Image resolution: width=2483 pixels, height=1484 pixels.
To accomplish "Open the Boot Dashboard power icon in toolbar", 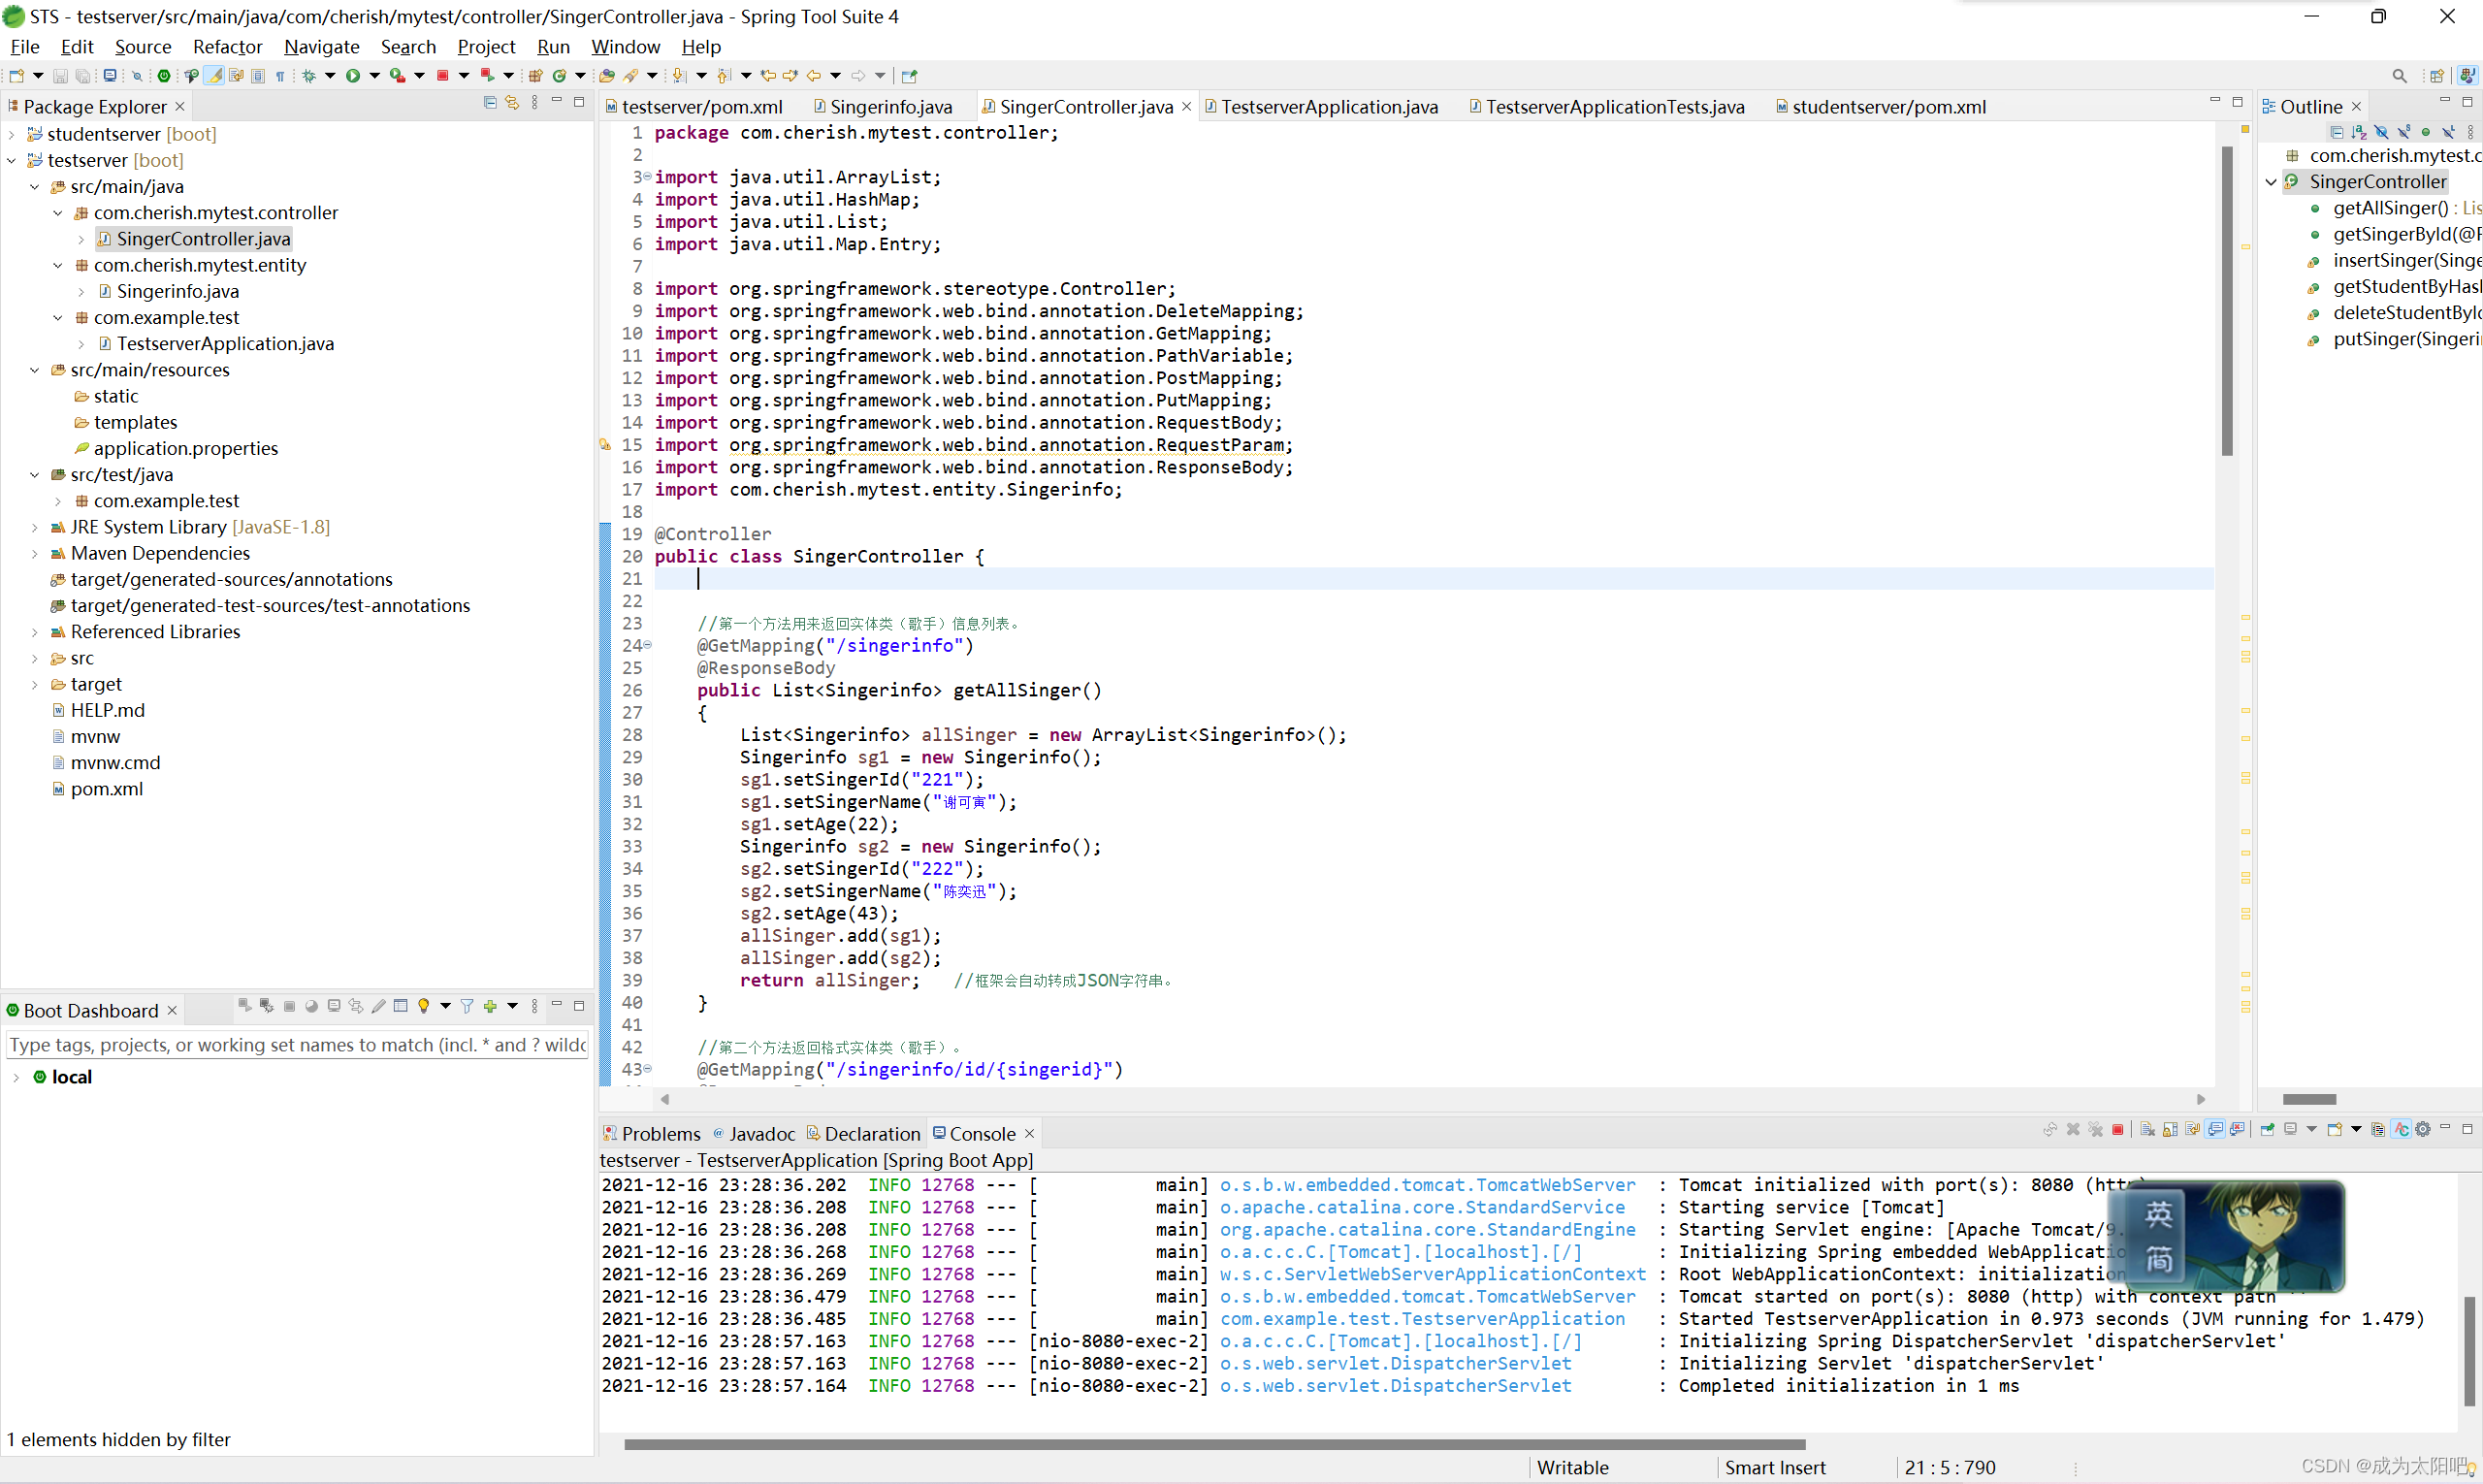I will point(164,76).
